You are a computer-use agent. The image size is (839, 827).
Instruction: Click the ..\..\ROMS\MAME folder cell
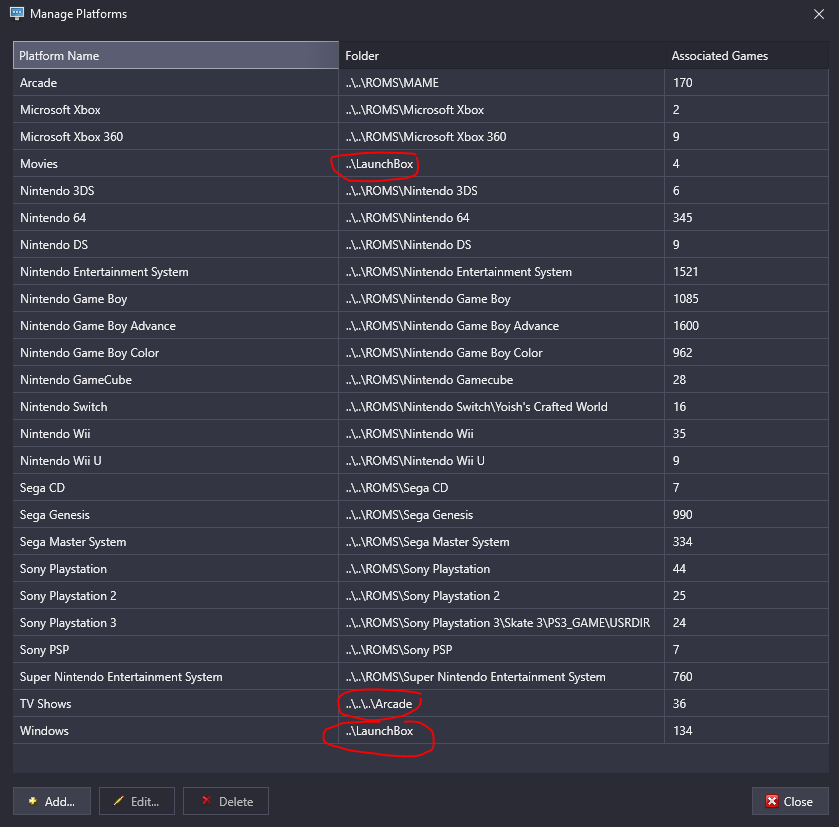502,82
